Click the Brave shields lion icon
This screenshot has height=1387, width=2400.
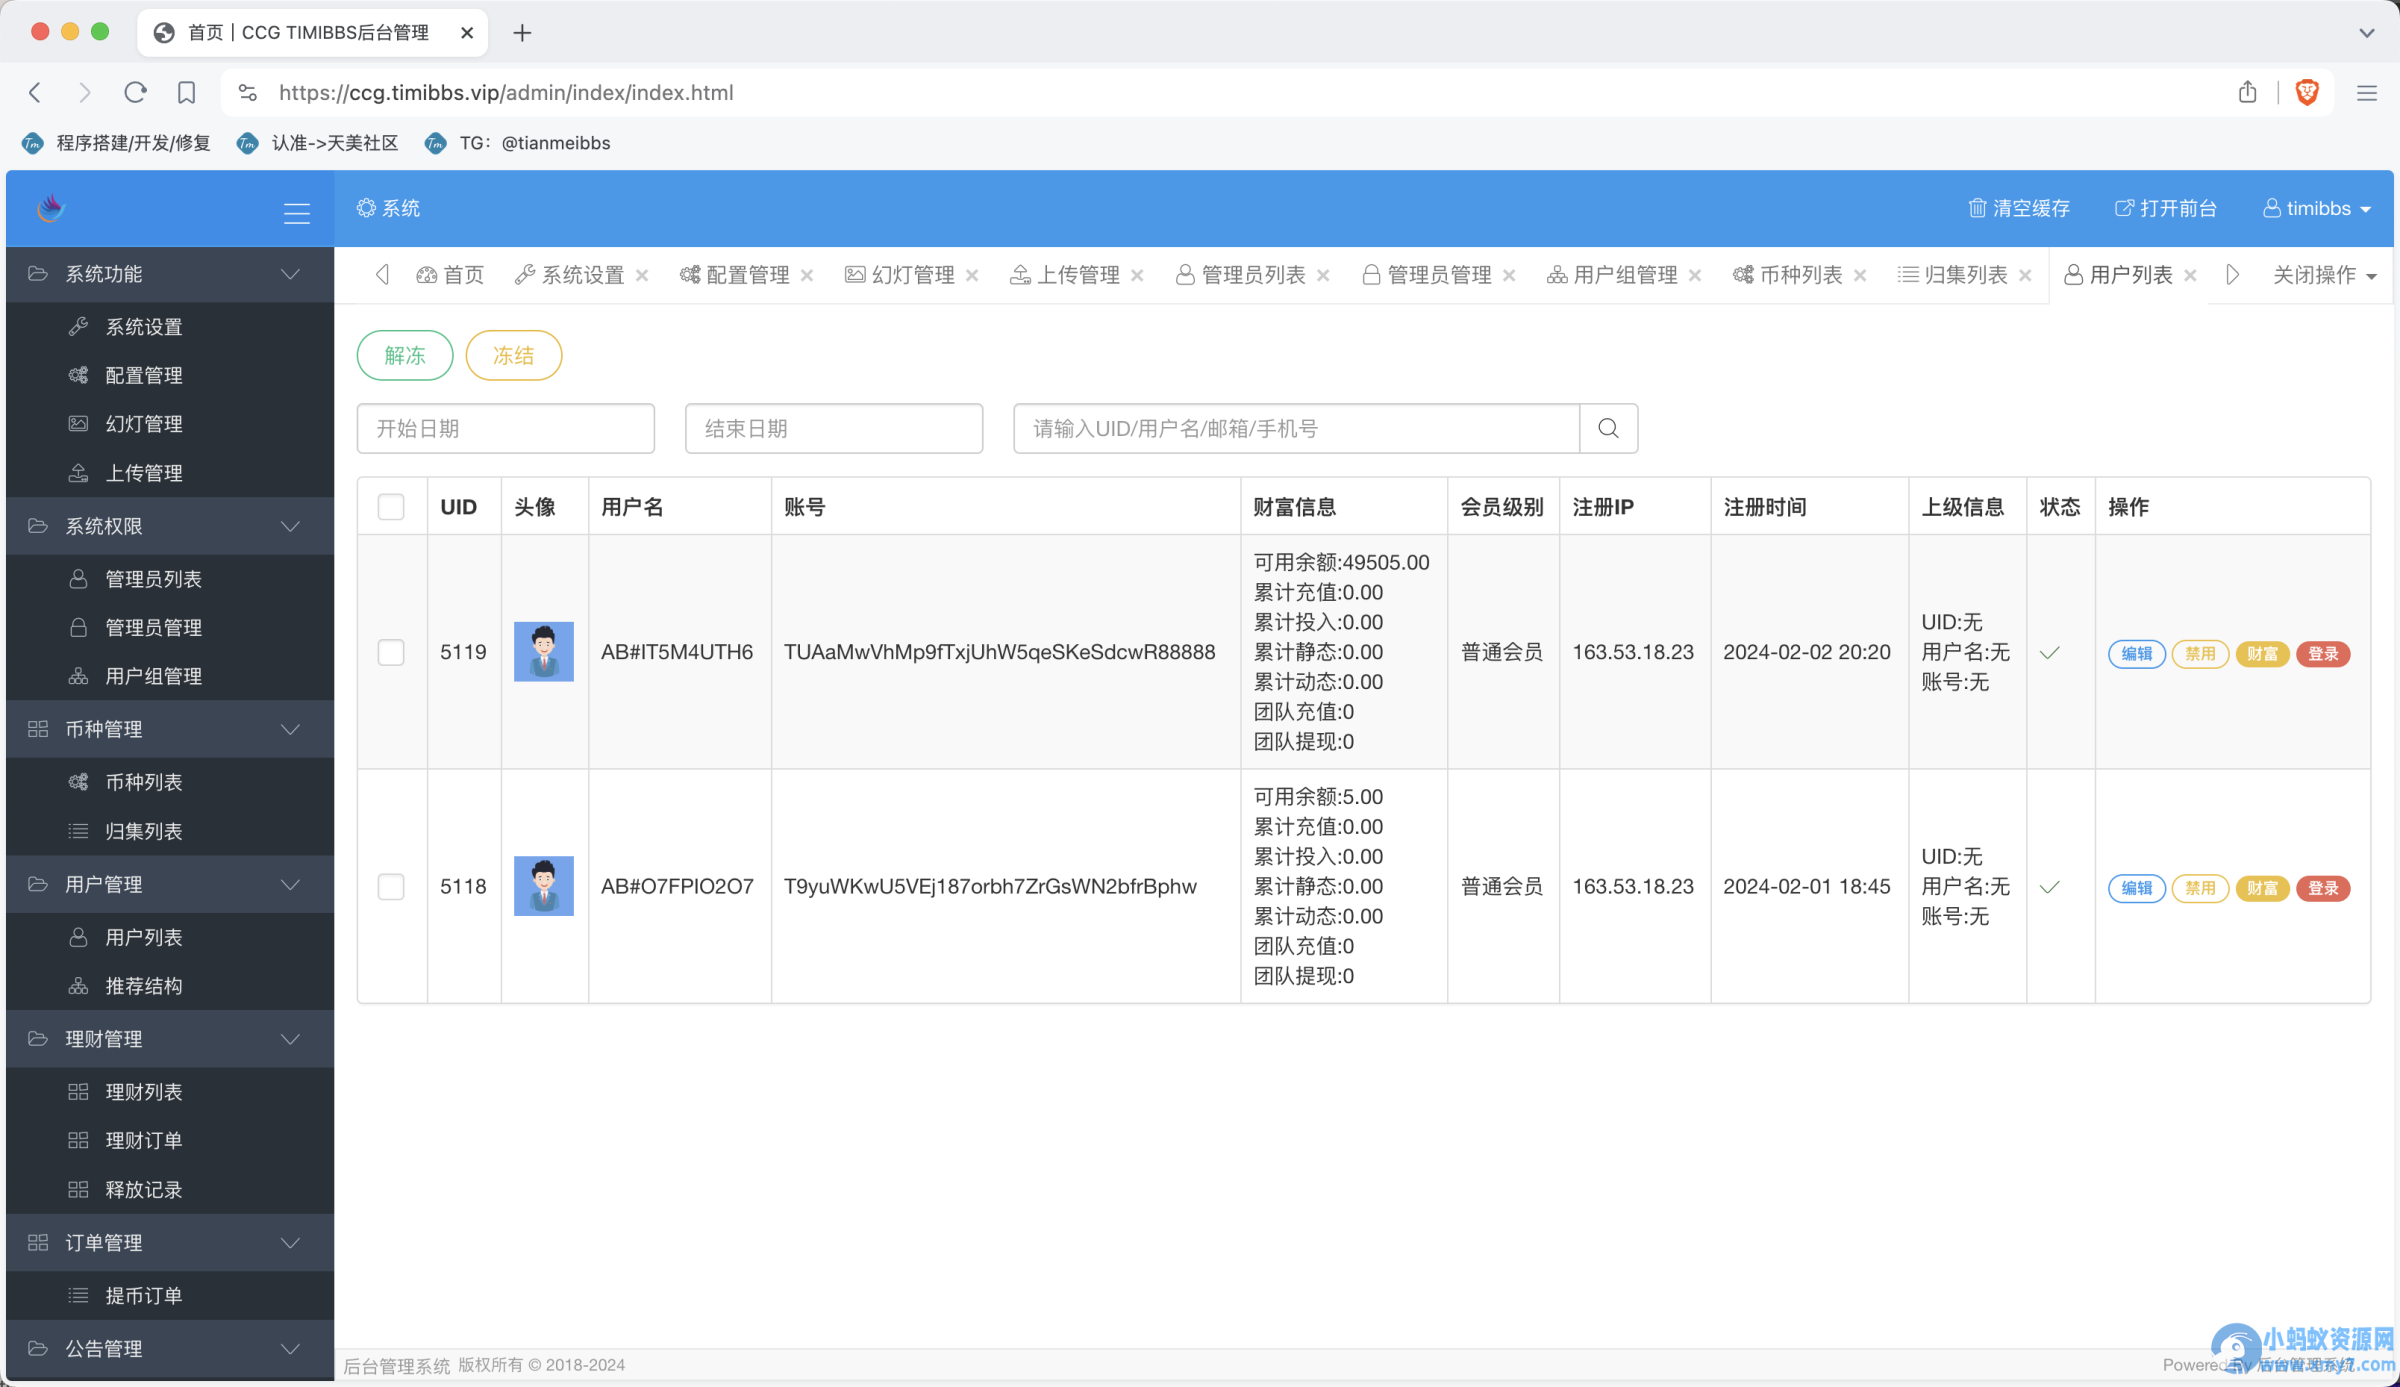point(2307,92)
